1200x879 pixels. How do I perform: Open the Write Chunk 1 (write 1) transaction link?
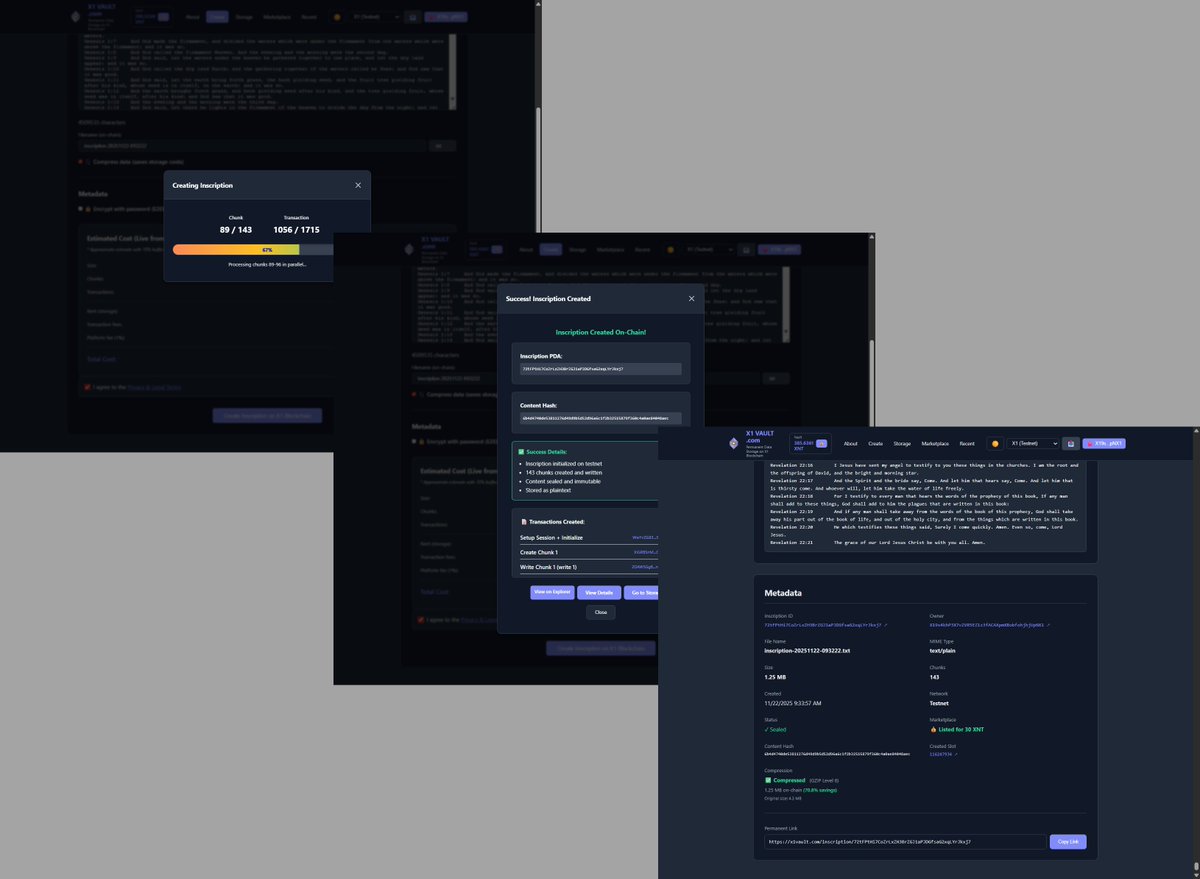[x=645, y=567]
